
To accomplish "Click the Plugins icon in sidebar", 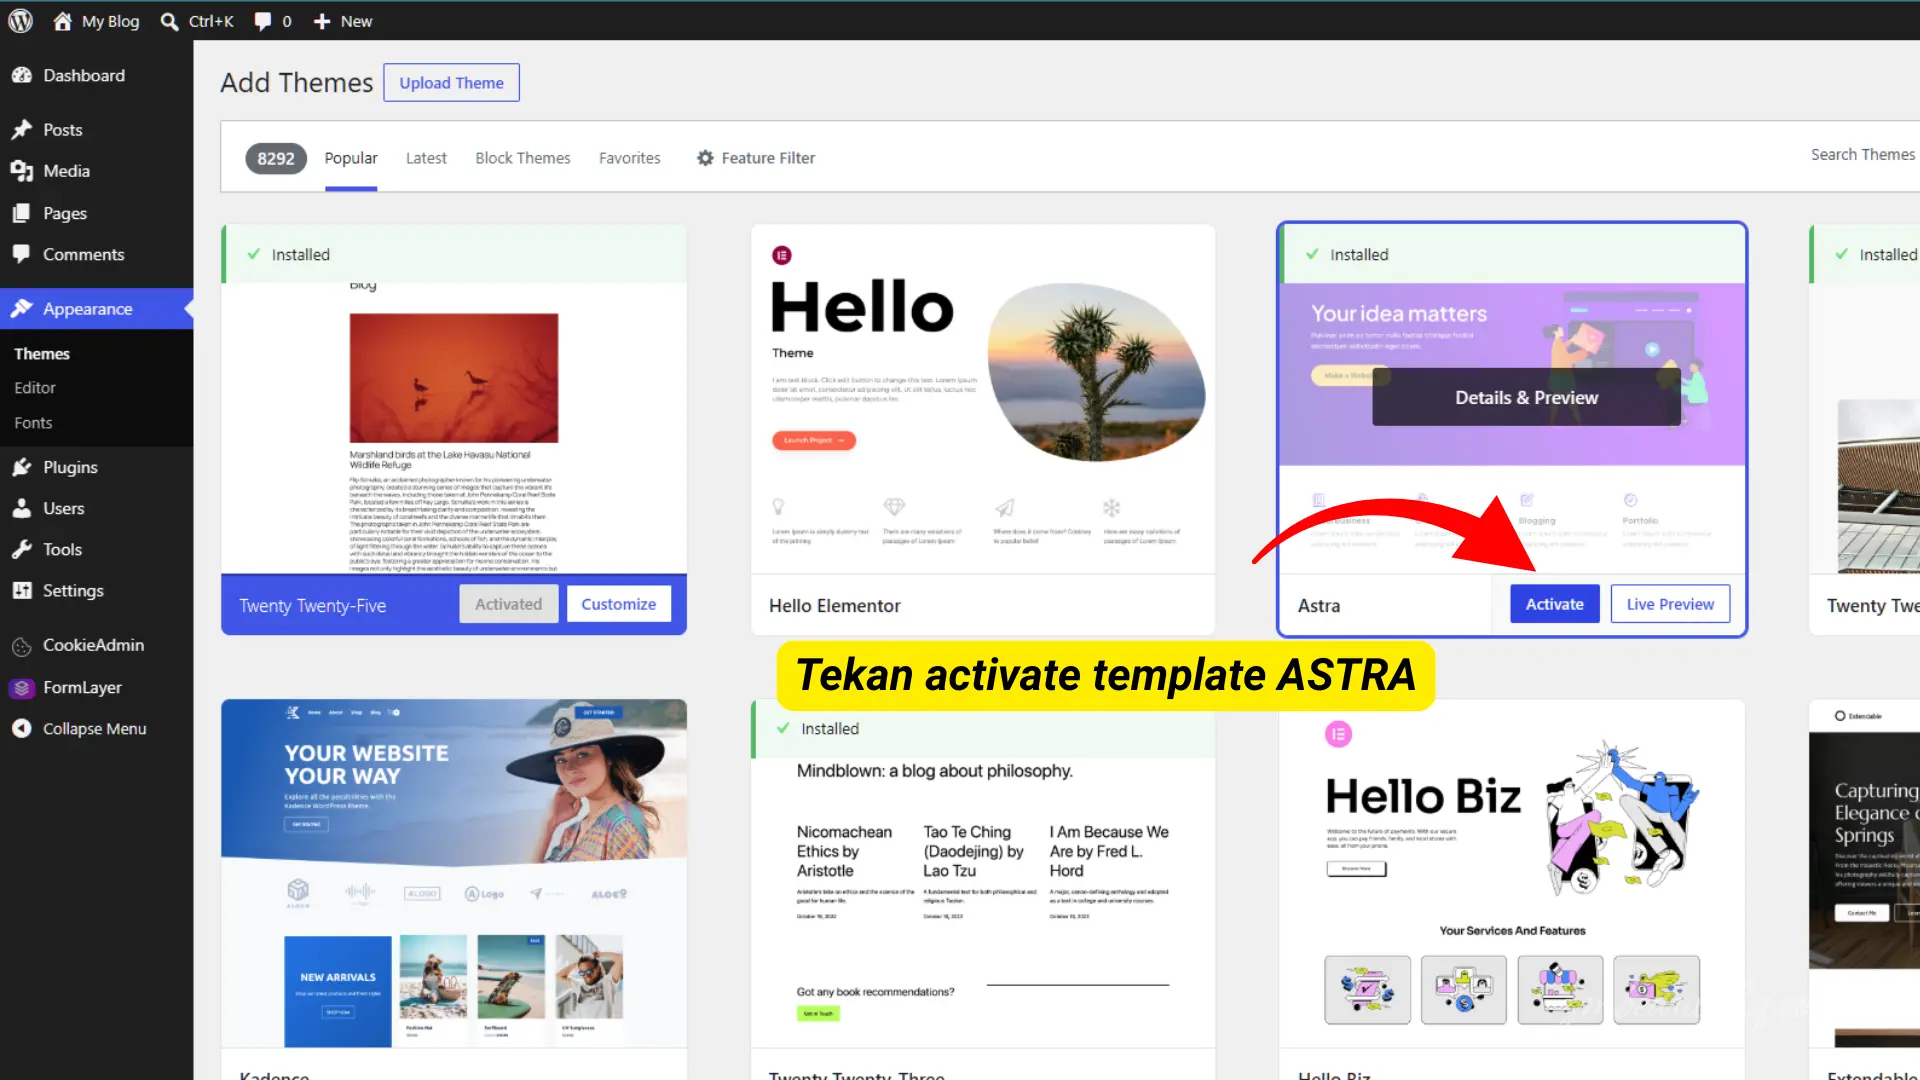I will pos(22,467).
